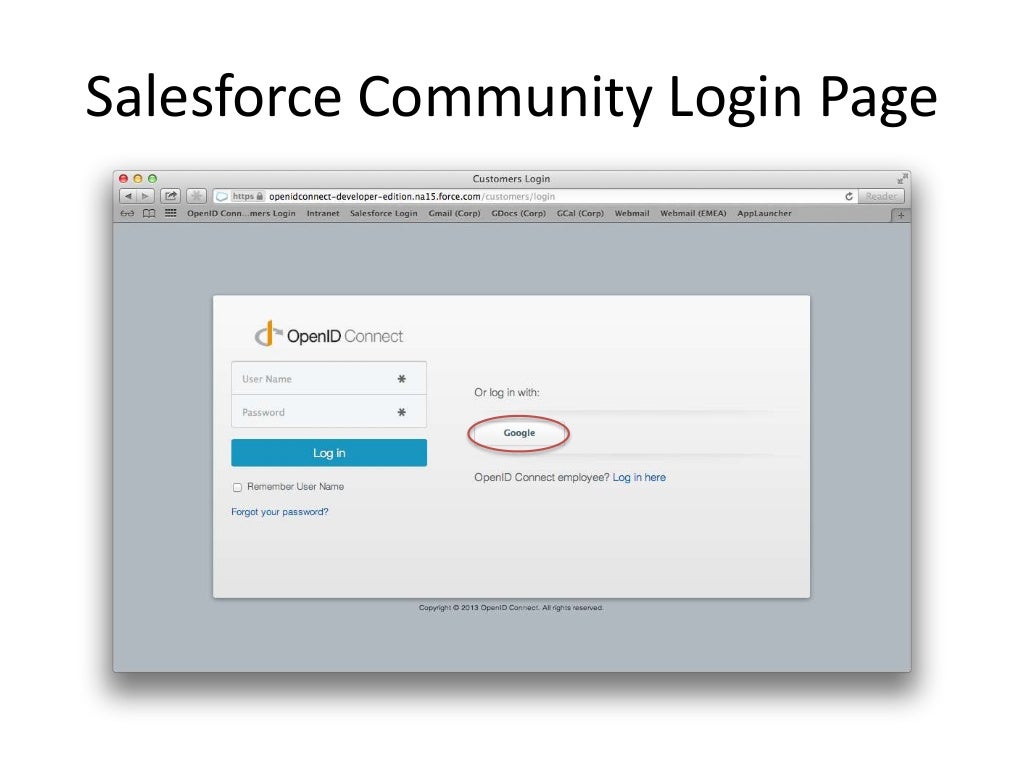1024x768 pixels.
Task: Toggle the Remember User Name checkbox
Action: 237,487
